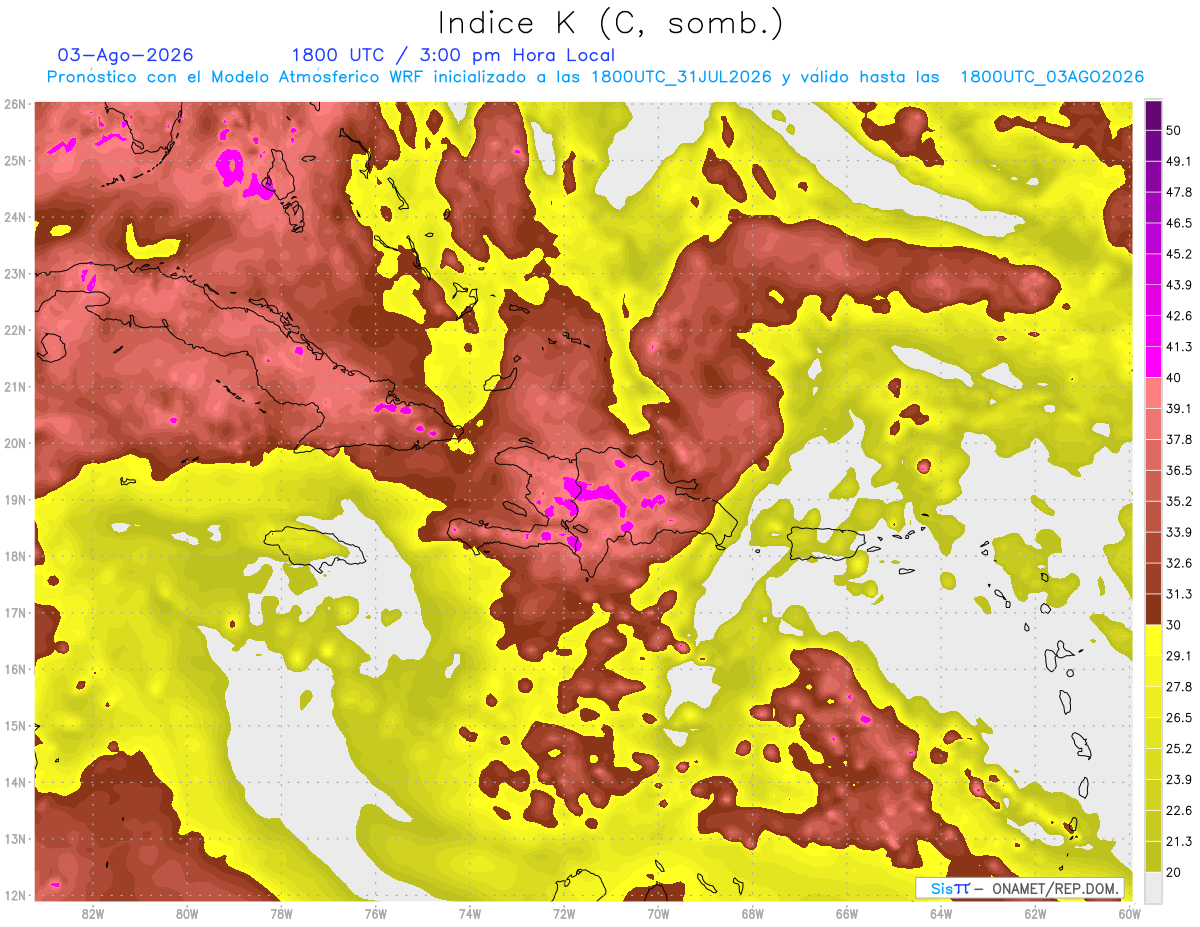
Task: Click the legend value '31.3'
Action: (x=1180, y=594)
